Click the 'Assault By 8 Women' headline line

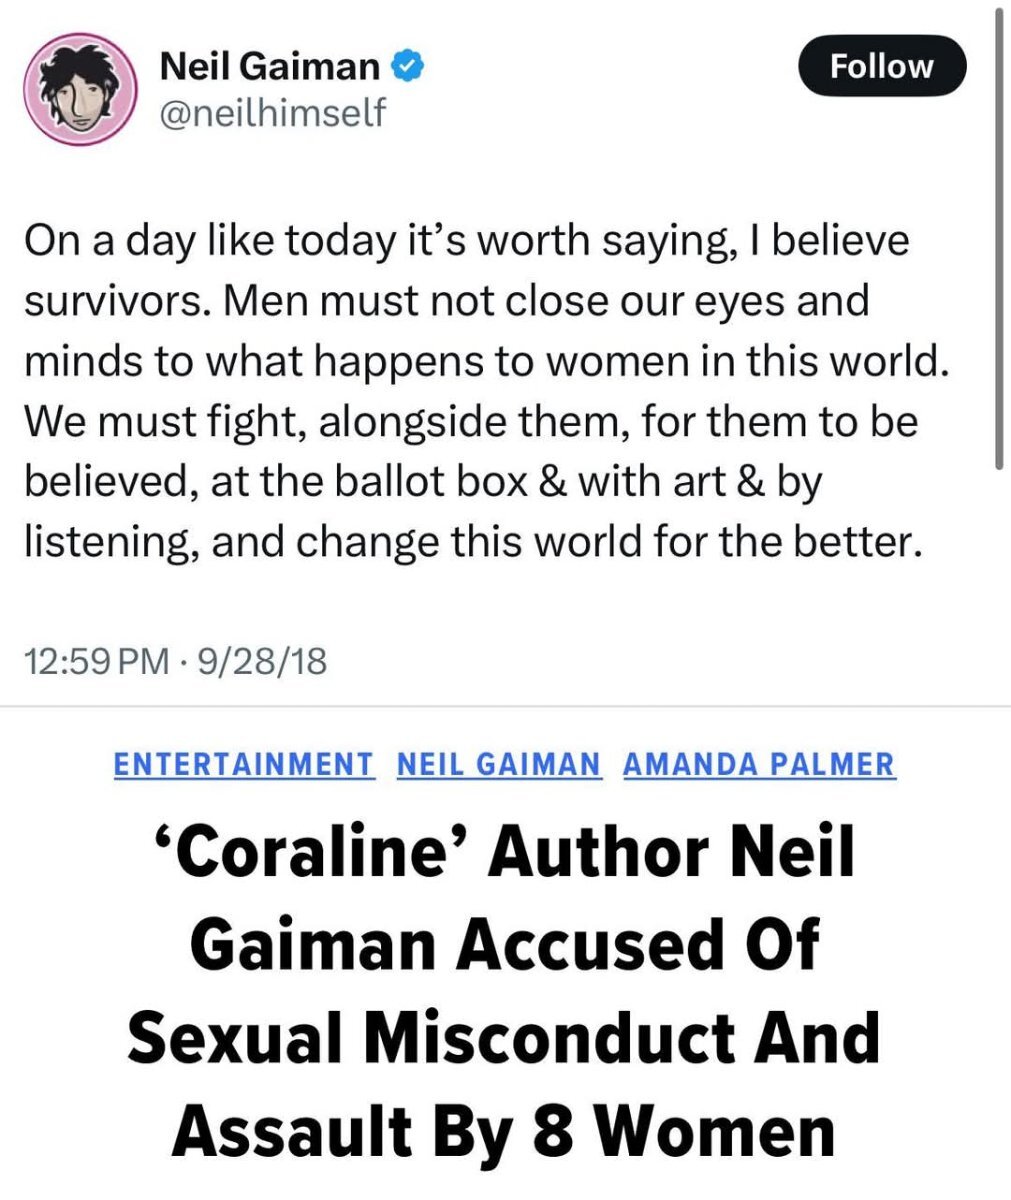505,1132
